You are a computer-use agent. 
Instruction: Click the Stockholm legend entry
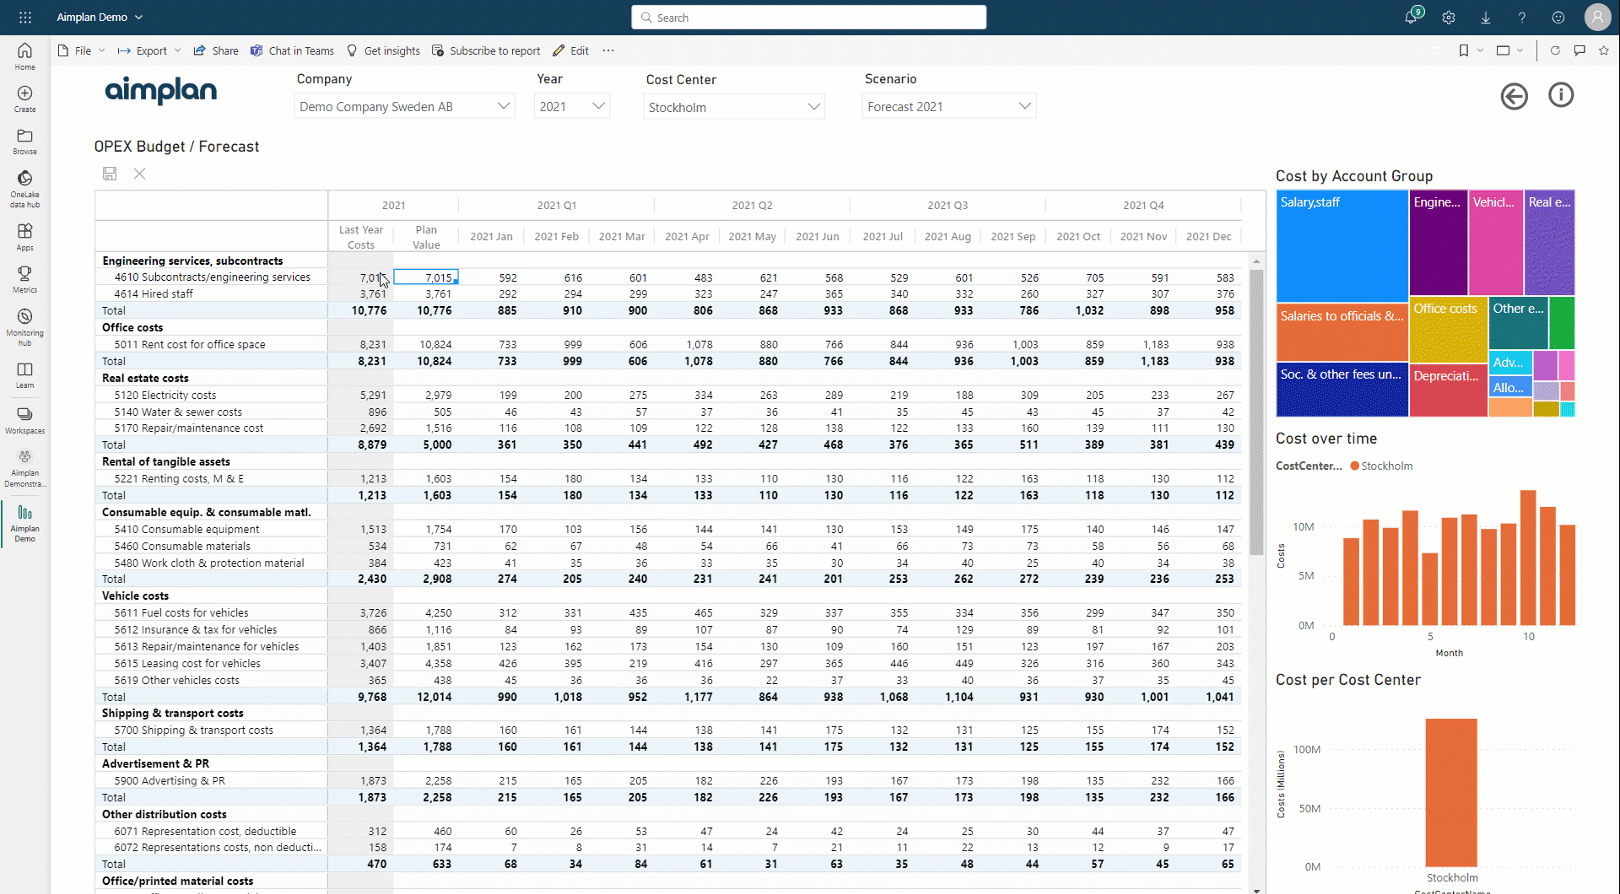point(1382,466)
